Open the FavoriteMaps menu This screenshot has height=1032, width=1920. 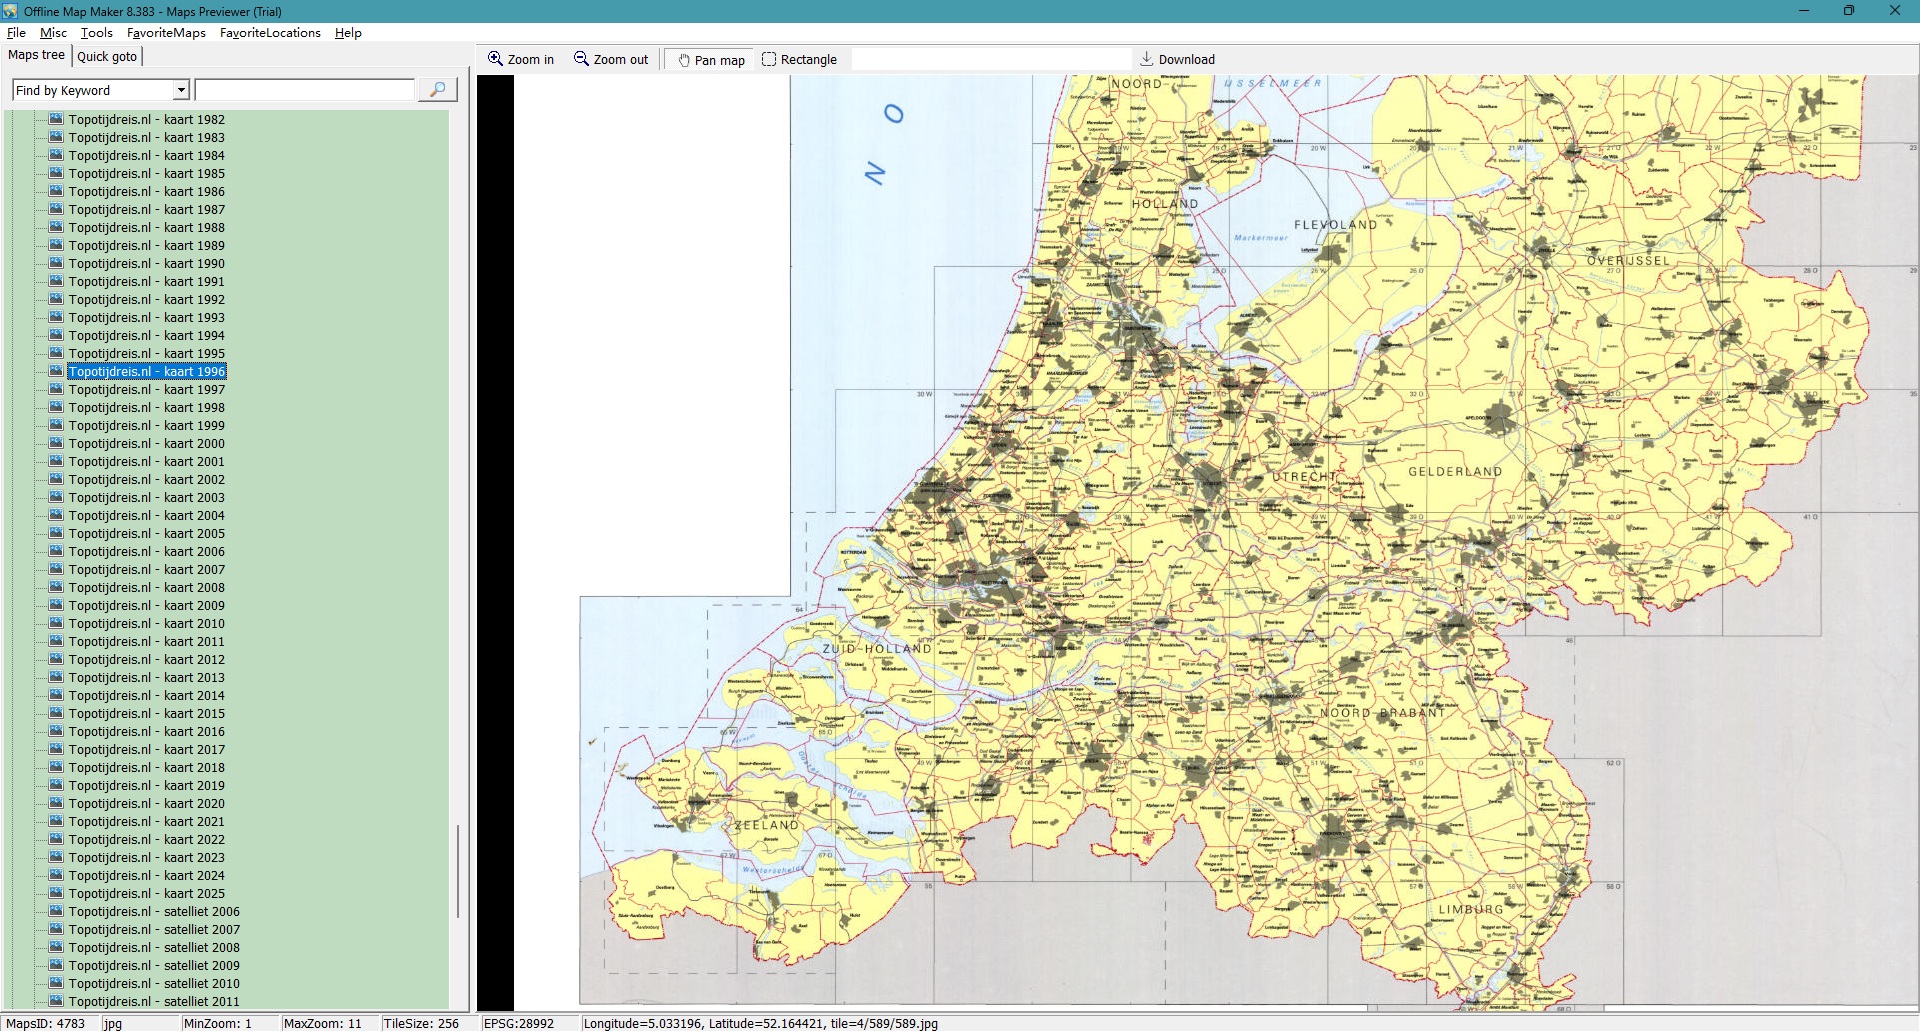pos(166,33)
